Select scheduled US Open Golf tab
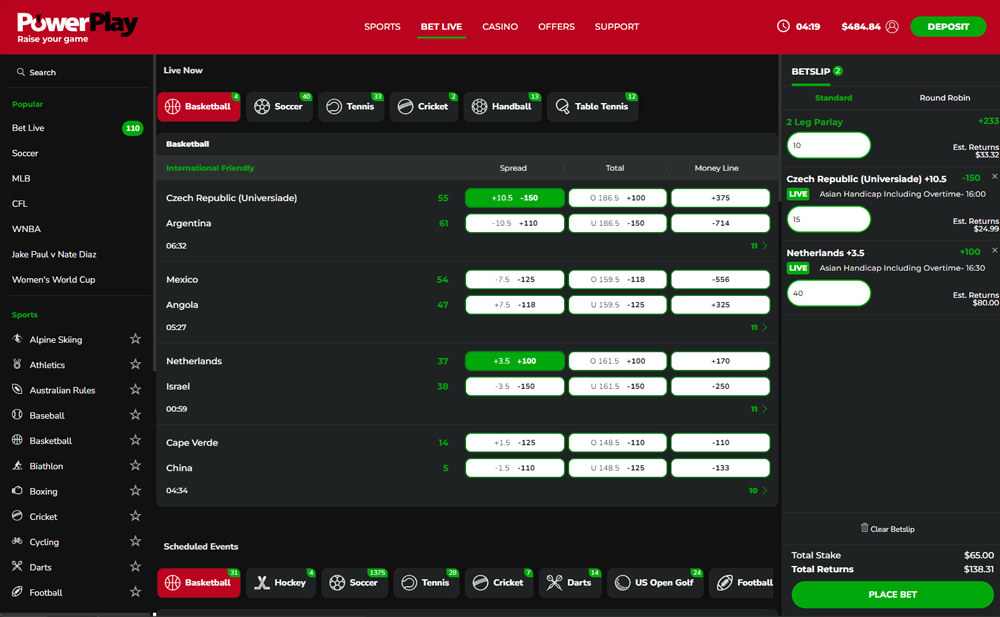Viewport: 1000px width, 617px height. (655, 583)
